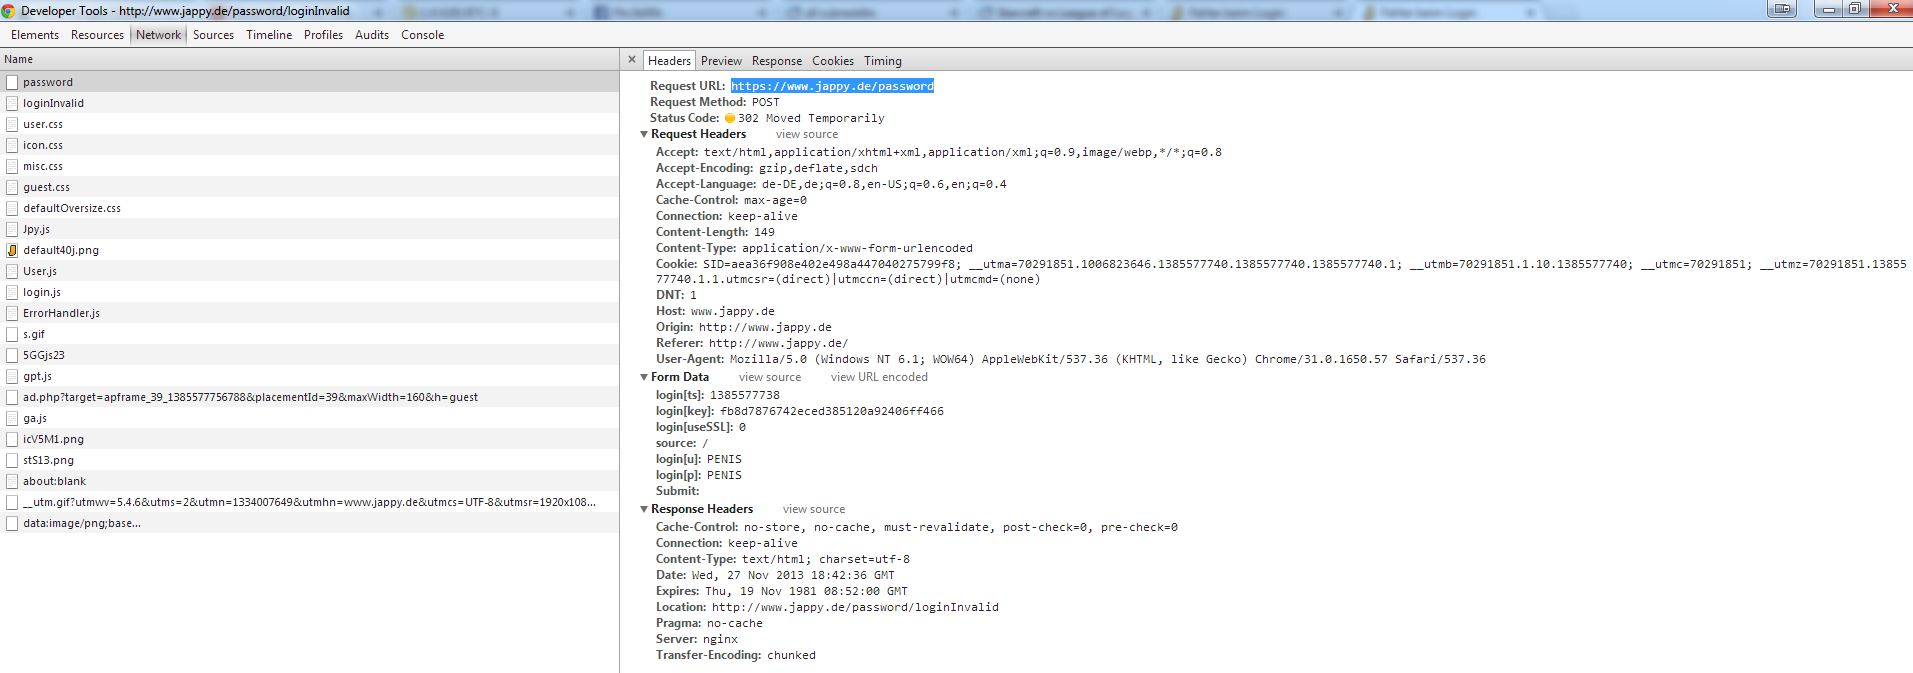Select the password request in list
Viewport: 1913px width, 673px height.
48,82
